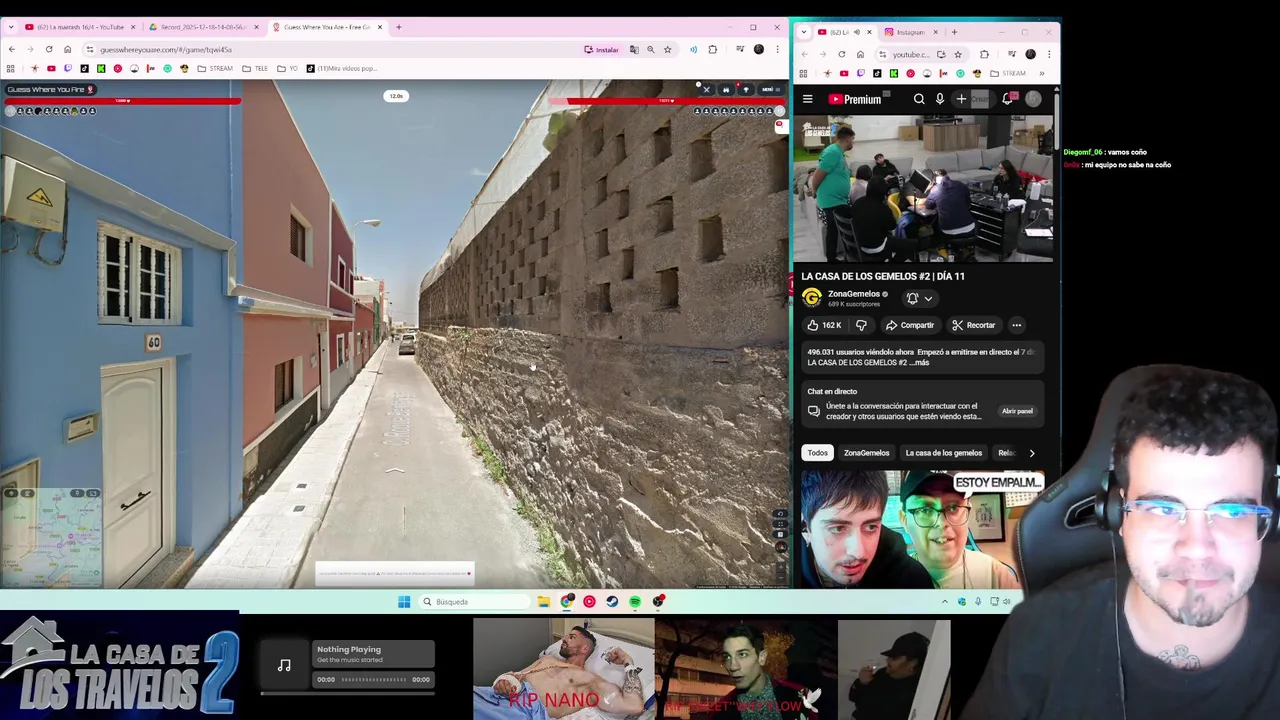
Task: Open game MENÚ button
Action: (x=770, y=90)
